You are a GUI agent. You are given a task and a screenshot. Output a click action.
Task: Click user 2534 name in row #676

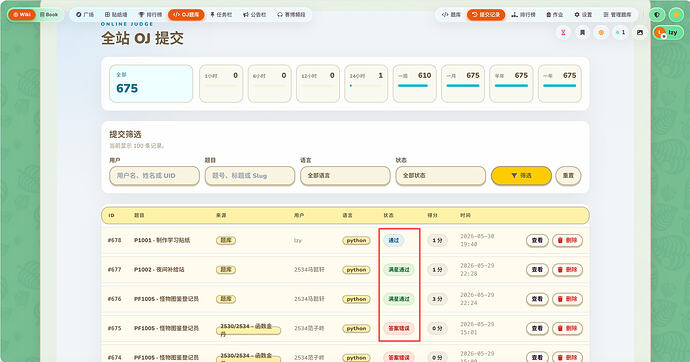[x=309, y=299]
